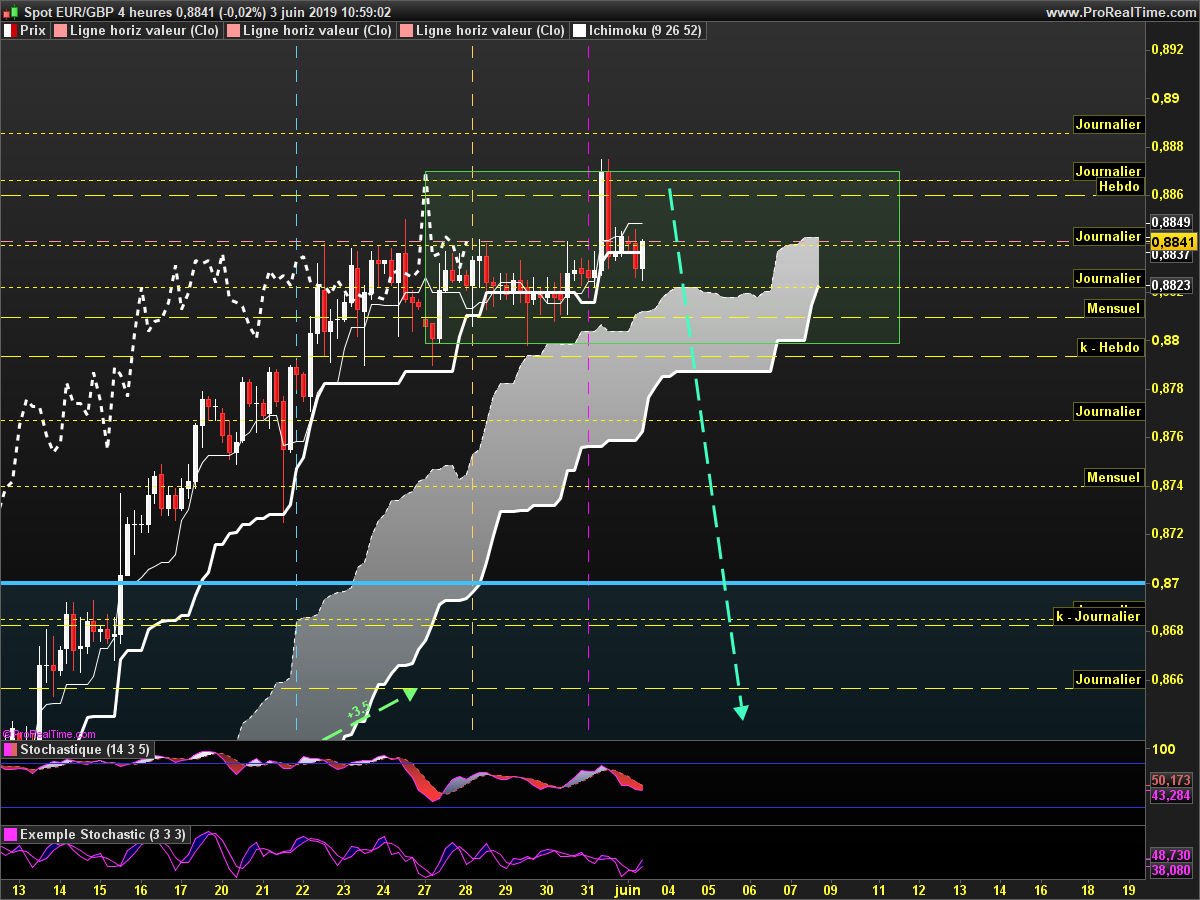The image size is (1200, 900).
Task: Select the k - Journalier level label
Action: [x=1098, y=616]
